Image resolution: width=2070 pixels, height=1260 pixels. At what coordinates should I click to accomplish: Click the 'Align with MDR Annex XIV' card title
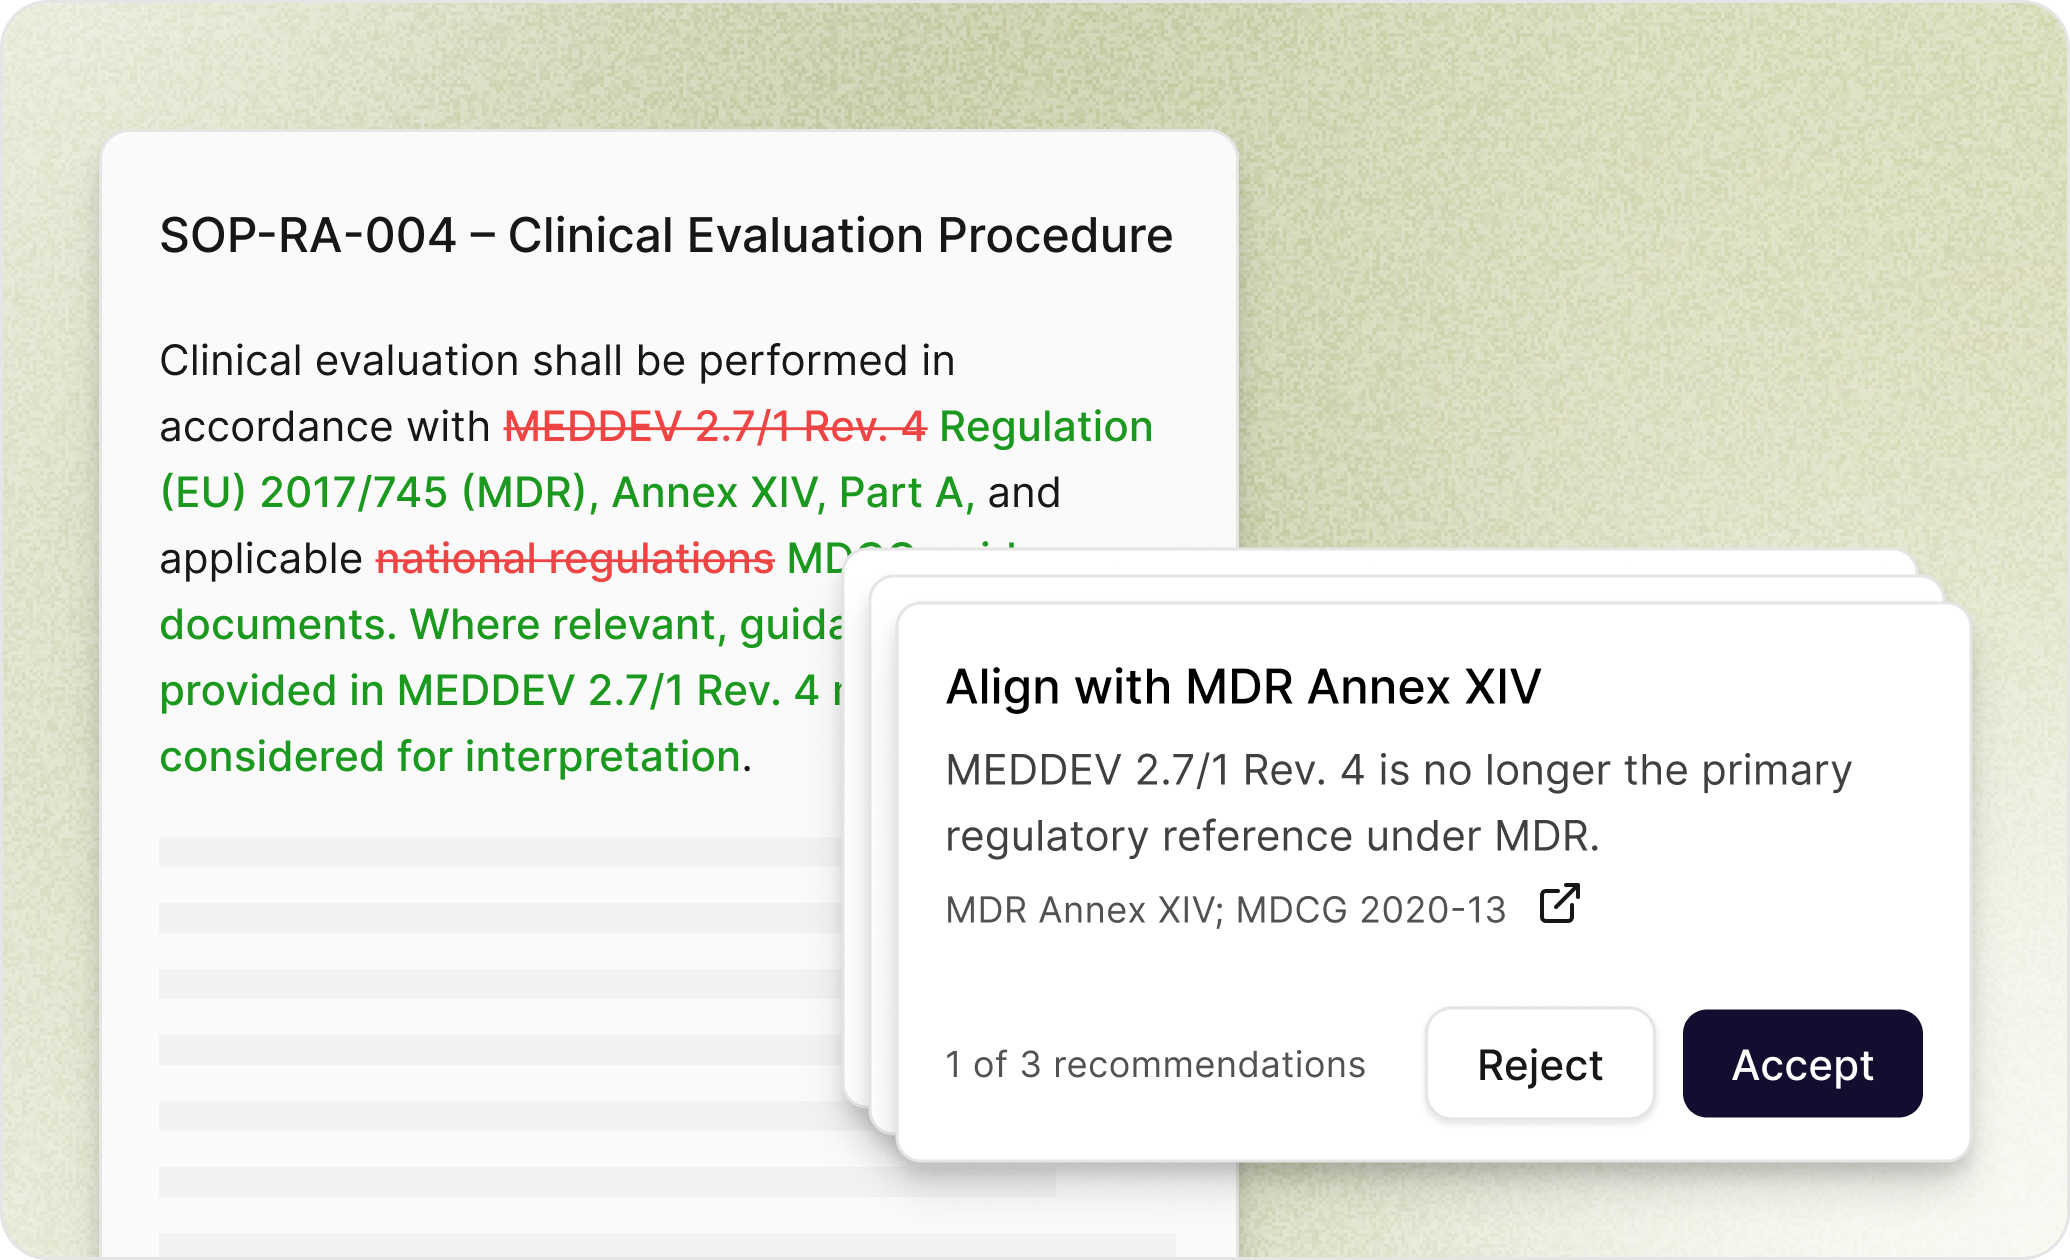1243,687
